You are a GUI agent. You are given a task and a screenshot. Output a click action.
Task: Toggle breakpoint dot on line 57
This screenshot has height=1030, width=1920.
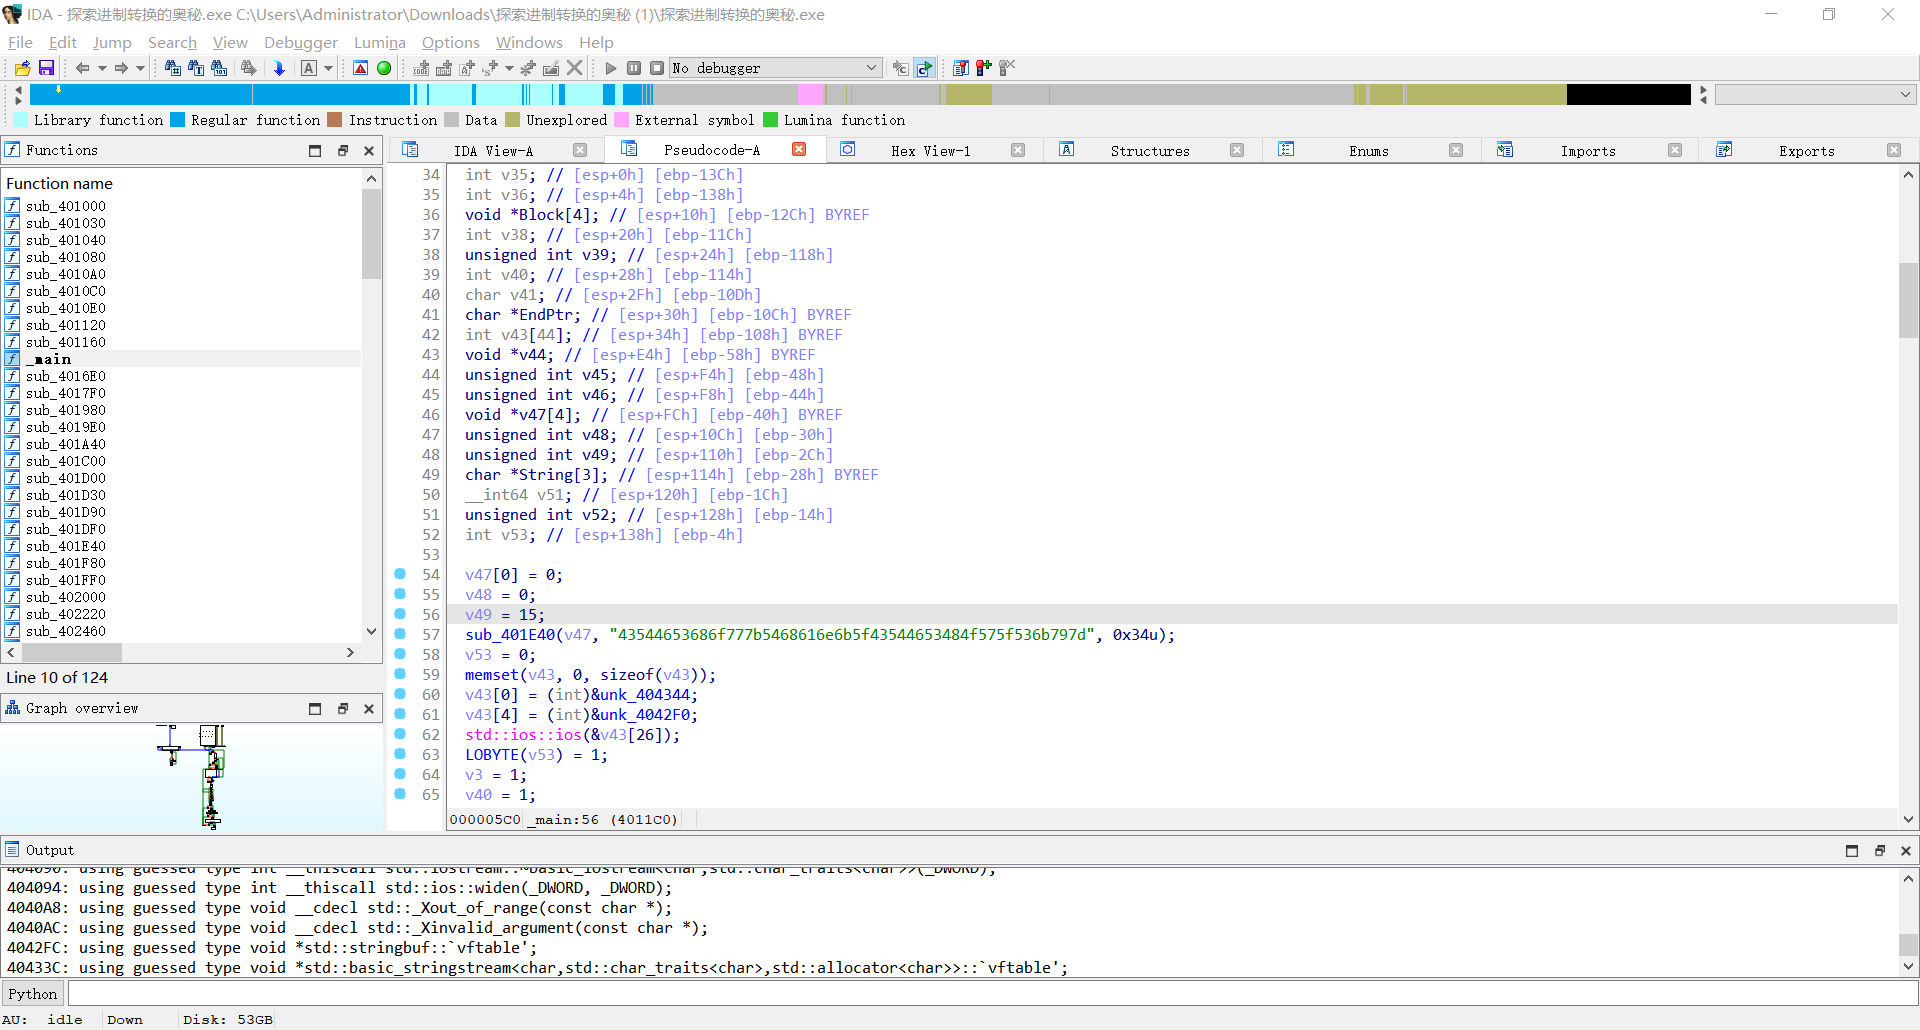pyautogui.click(x=400, y=634)
